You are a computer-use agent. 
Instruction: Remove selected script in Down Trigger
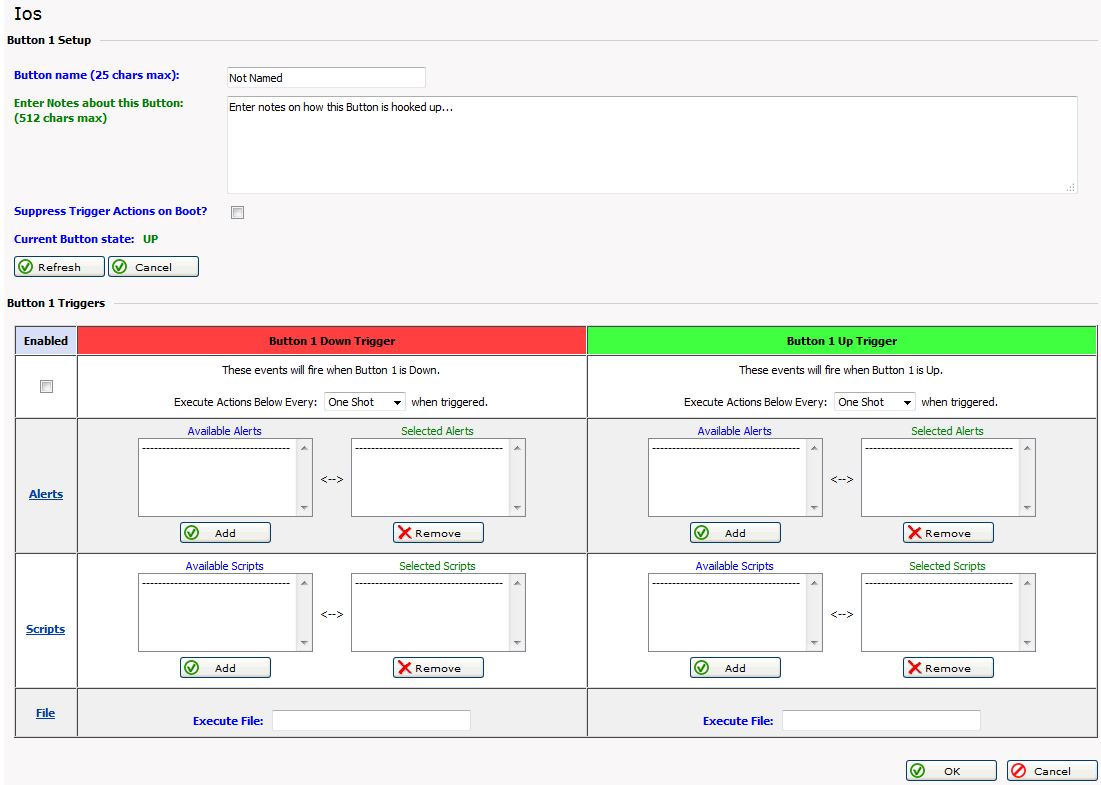(x=438, y=668)
